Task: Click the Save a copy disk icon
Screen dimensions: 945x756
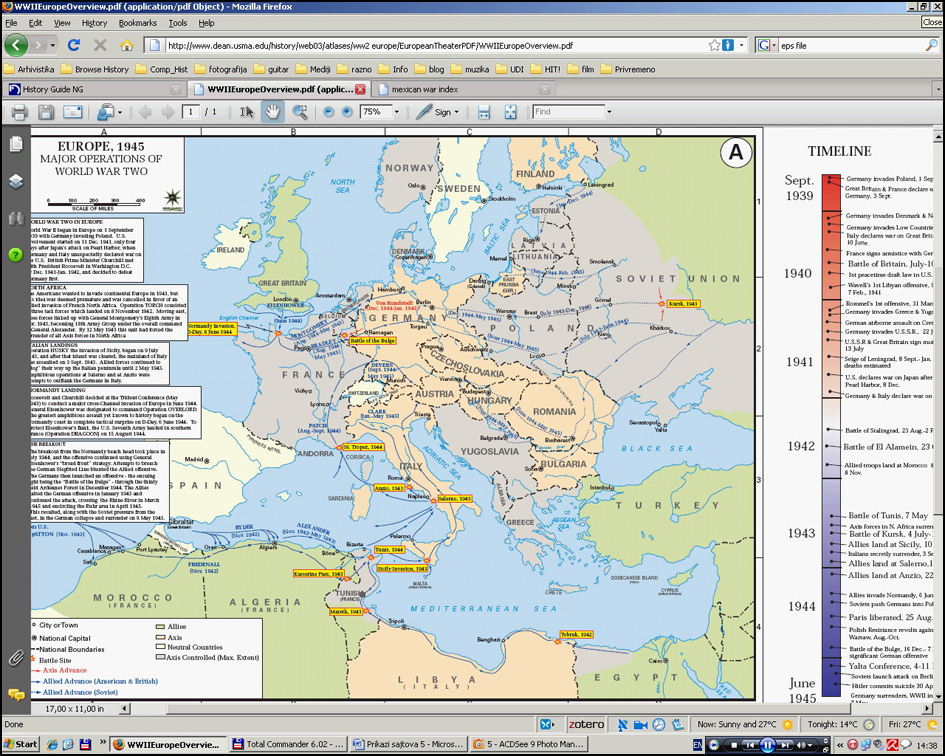Action: (x=46, y=112)
